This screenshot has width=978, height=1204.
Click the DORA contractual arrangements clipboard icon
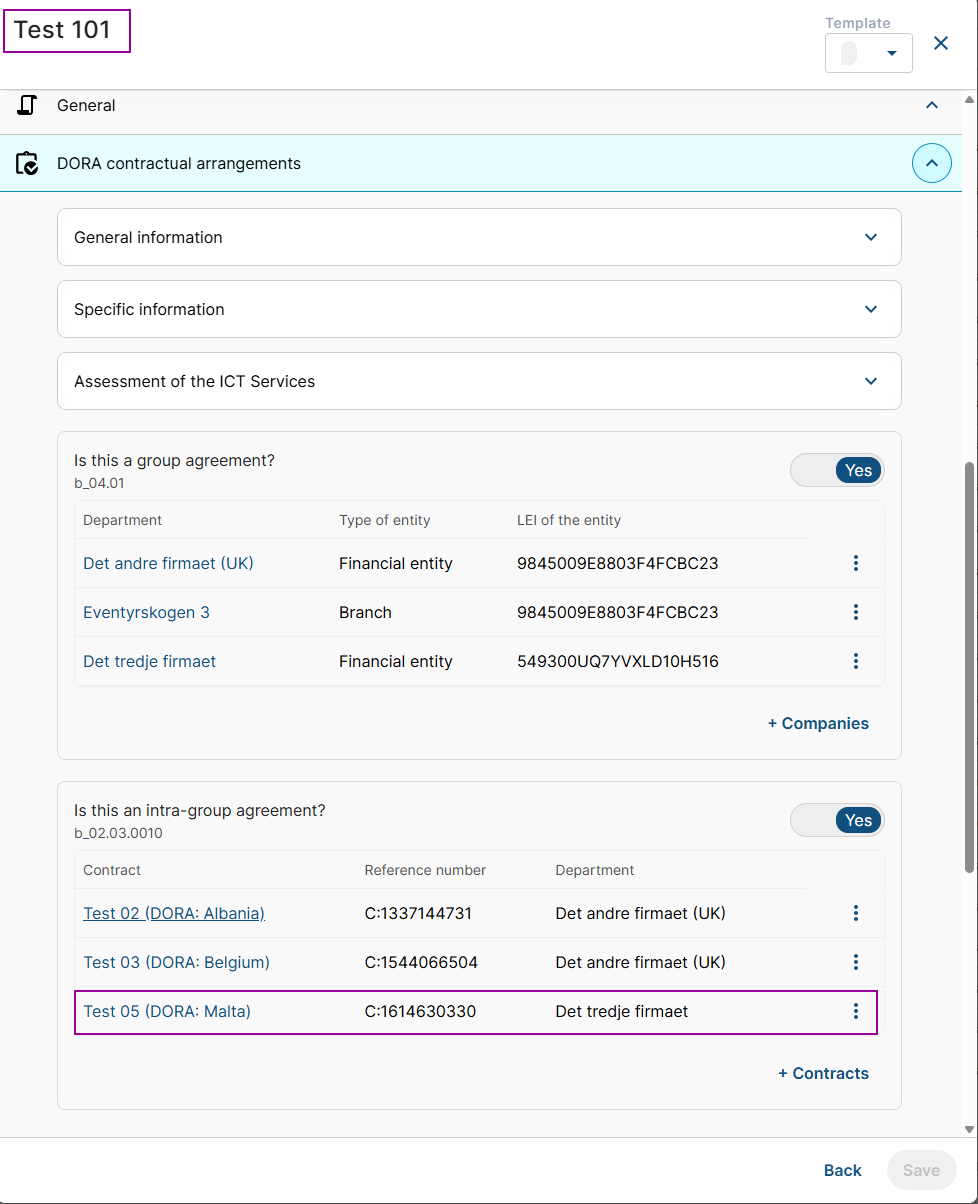point(28,163)
